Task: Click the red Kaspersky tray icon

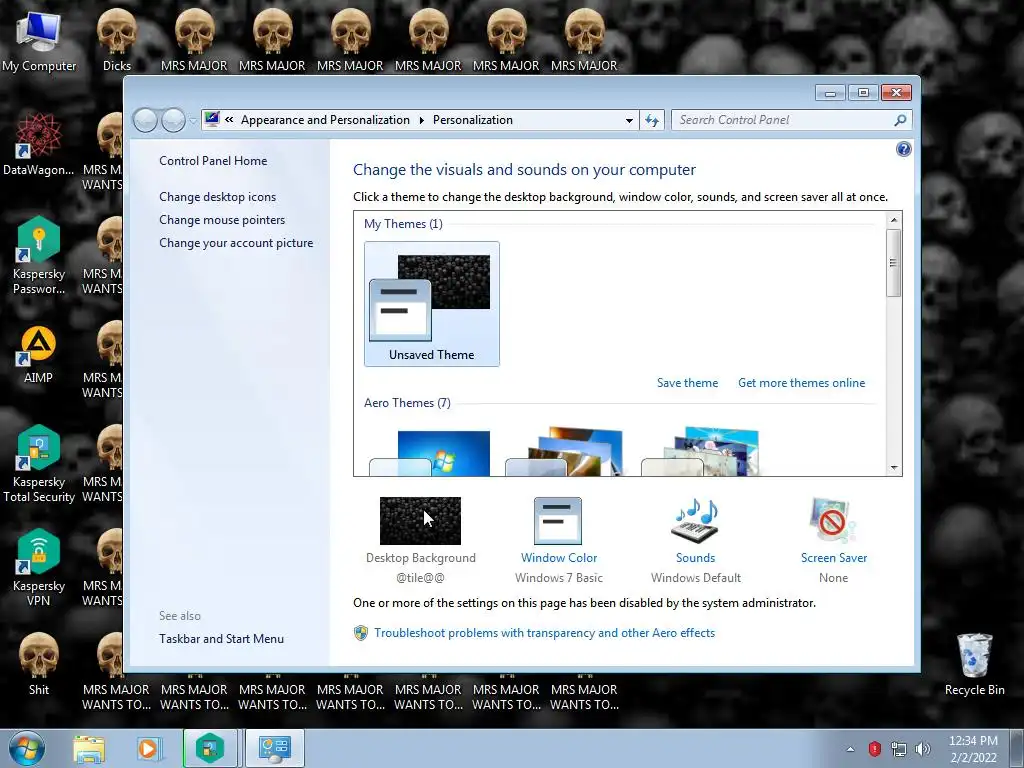Action: point(875,749)
